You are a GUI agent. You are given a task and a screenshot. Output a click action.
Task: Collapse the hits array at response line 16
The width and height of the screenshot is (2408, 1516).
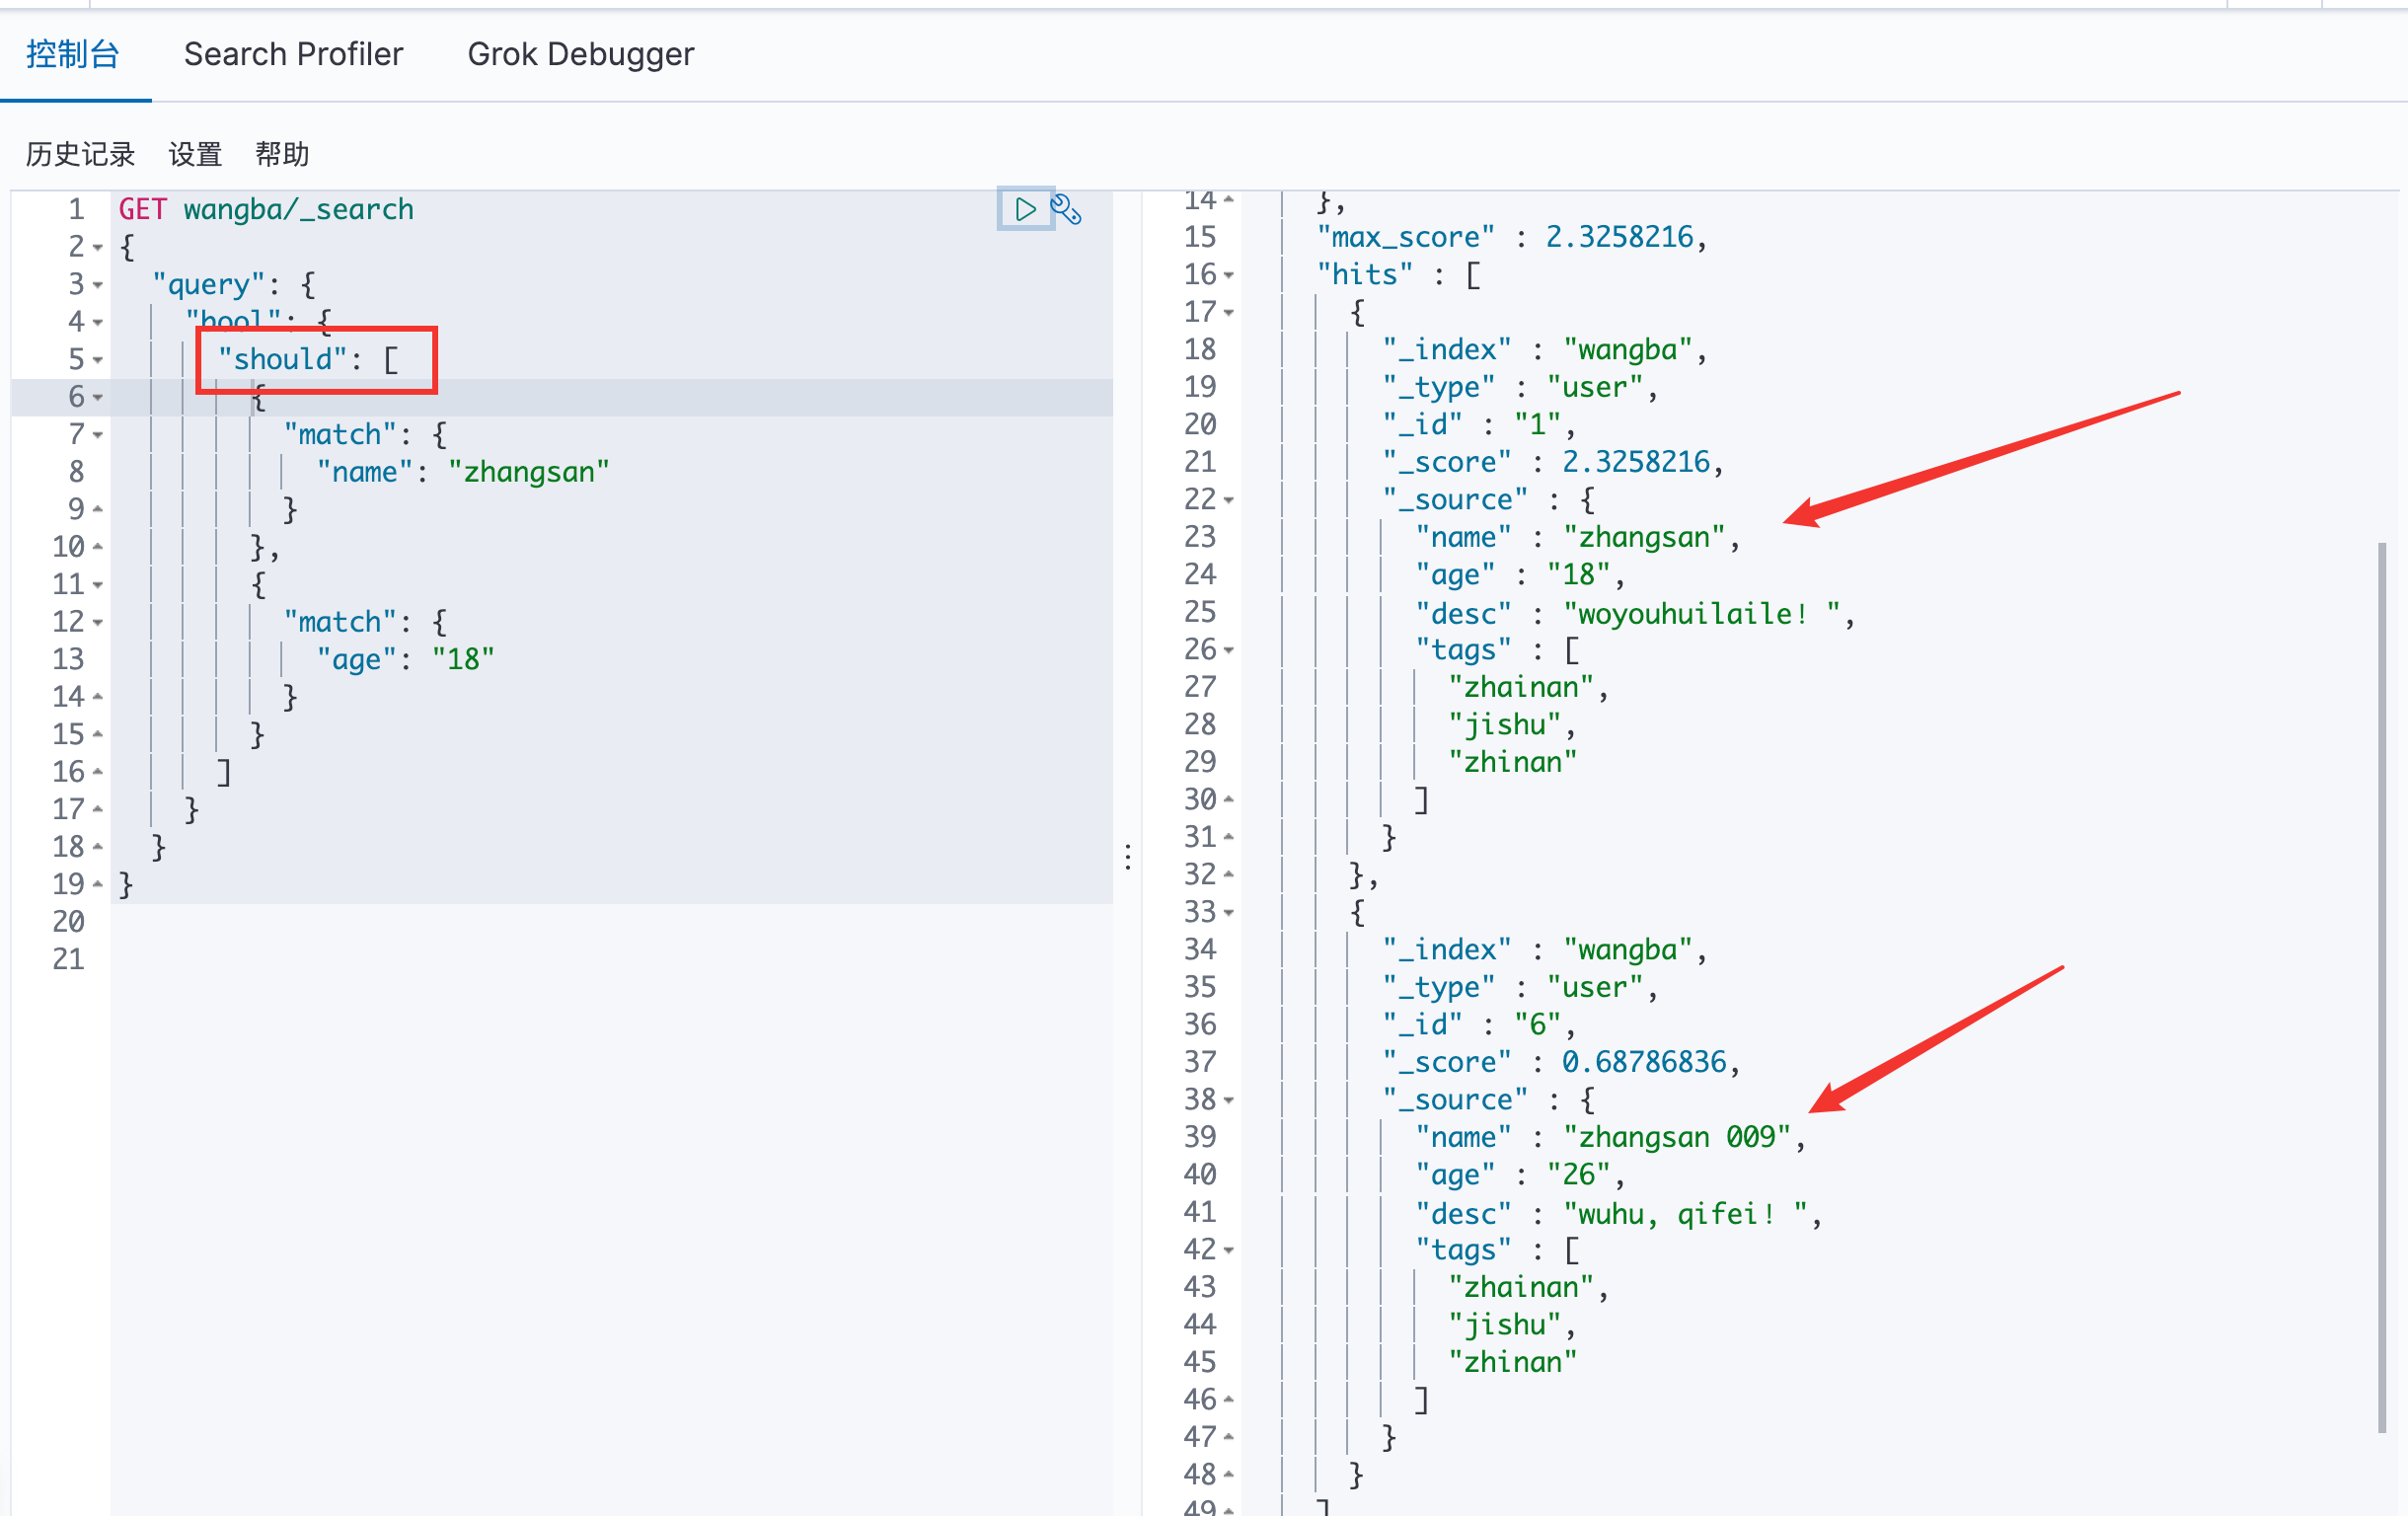pyautogui.click(x=1229, y=275)
